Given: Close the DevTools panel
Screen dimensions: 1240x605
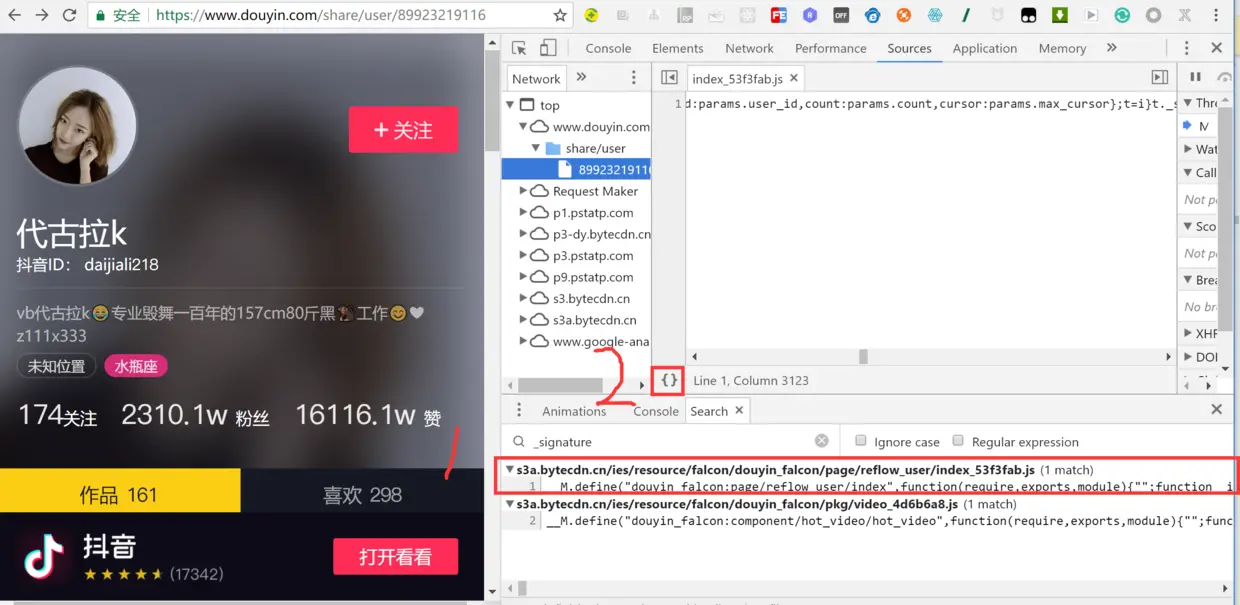Looking at the screenshot, I should pyautogui.click(x=1217, y=48).
